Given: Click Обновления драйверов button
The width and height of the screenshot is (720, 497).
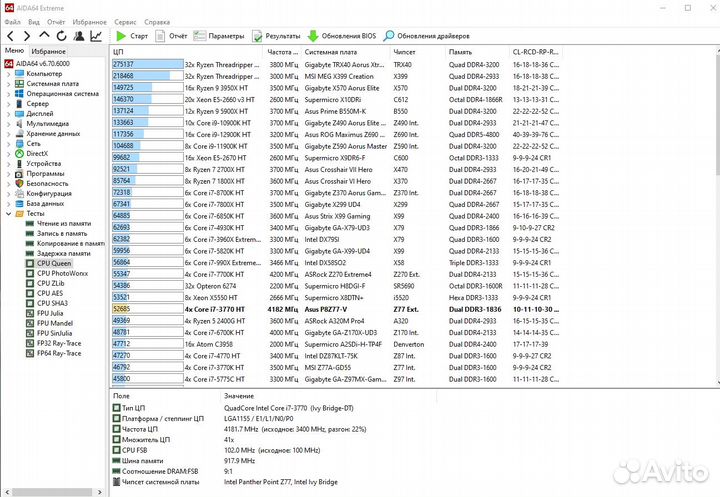Looking at the screenshot, I should [x=427, y=36].
